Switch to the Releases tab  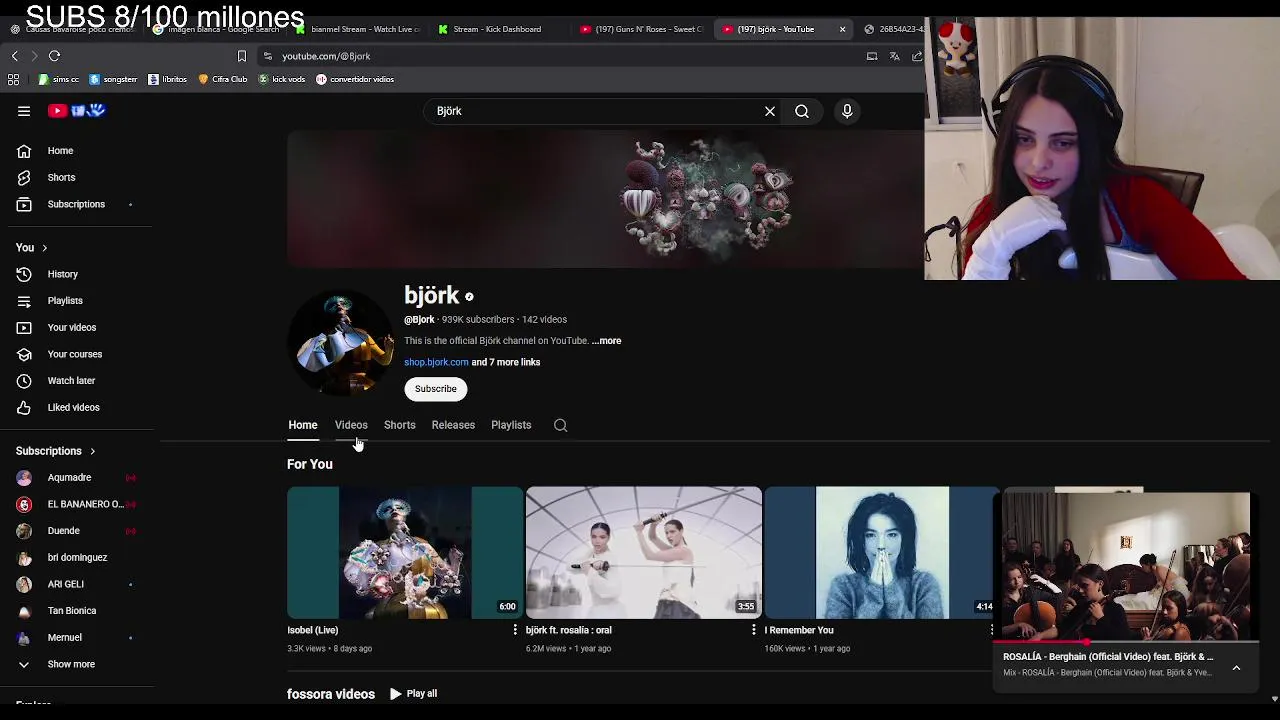pyautogui.click(x=453, y=425)
